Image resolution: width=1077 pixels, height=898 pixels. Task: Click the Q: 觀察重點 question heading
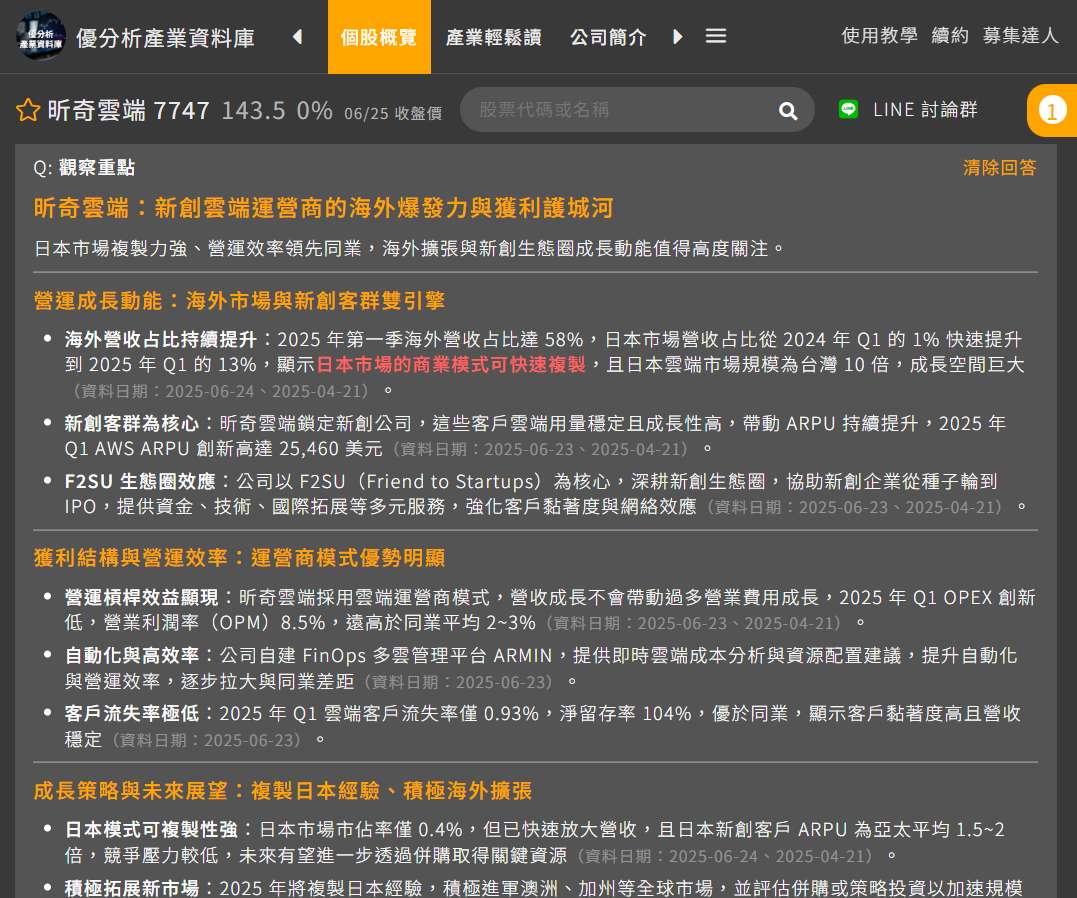84,168
